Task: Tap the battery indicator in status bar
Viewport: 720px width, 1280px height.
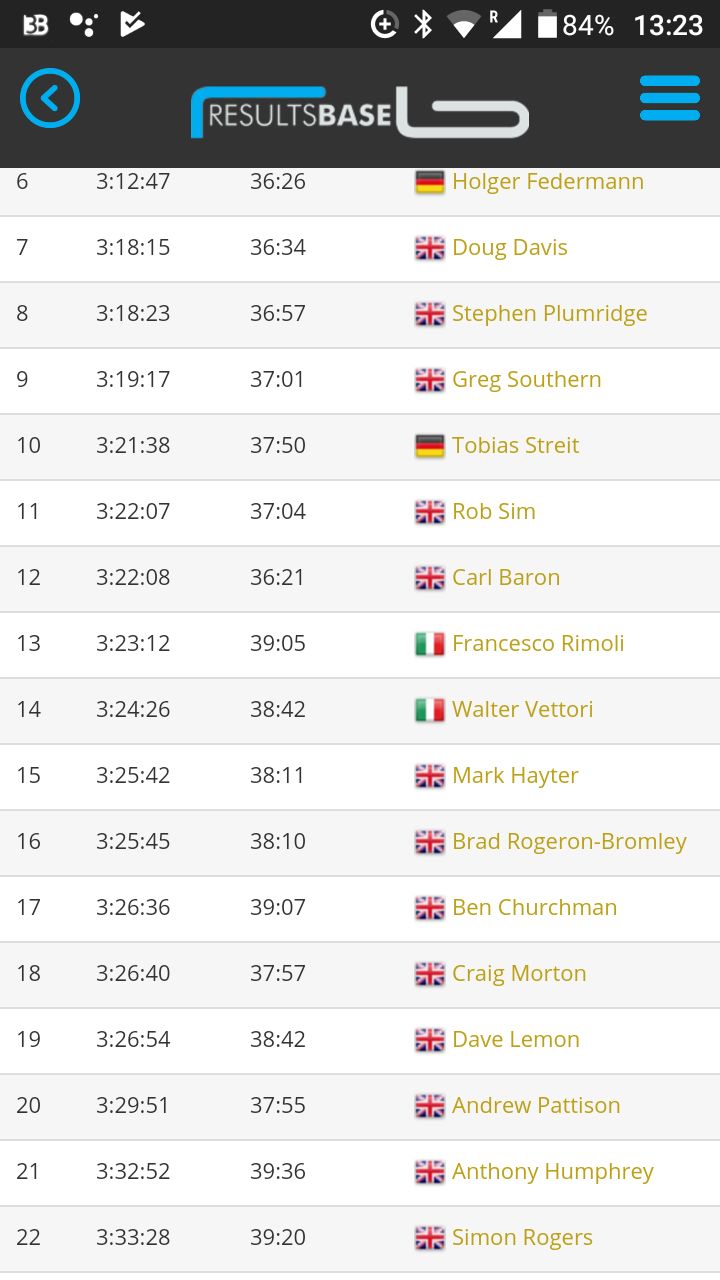Action: (x=547, y=25)
